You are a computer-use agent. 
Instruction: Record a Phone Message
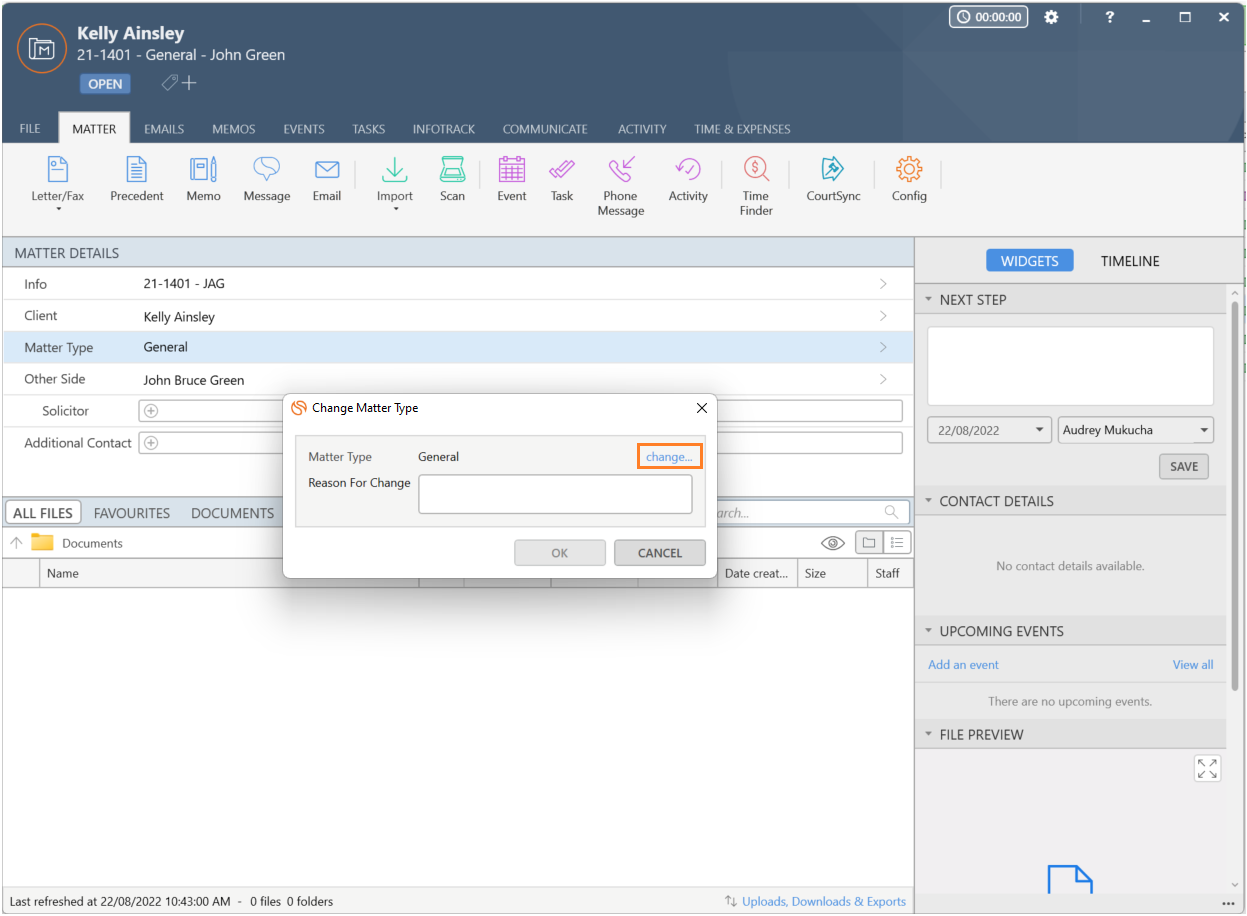point(621,186)
